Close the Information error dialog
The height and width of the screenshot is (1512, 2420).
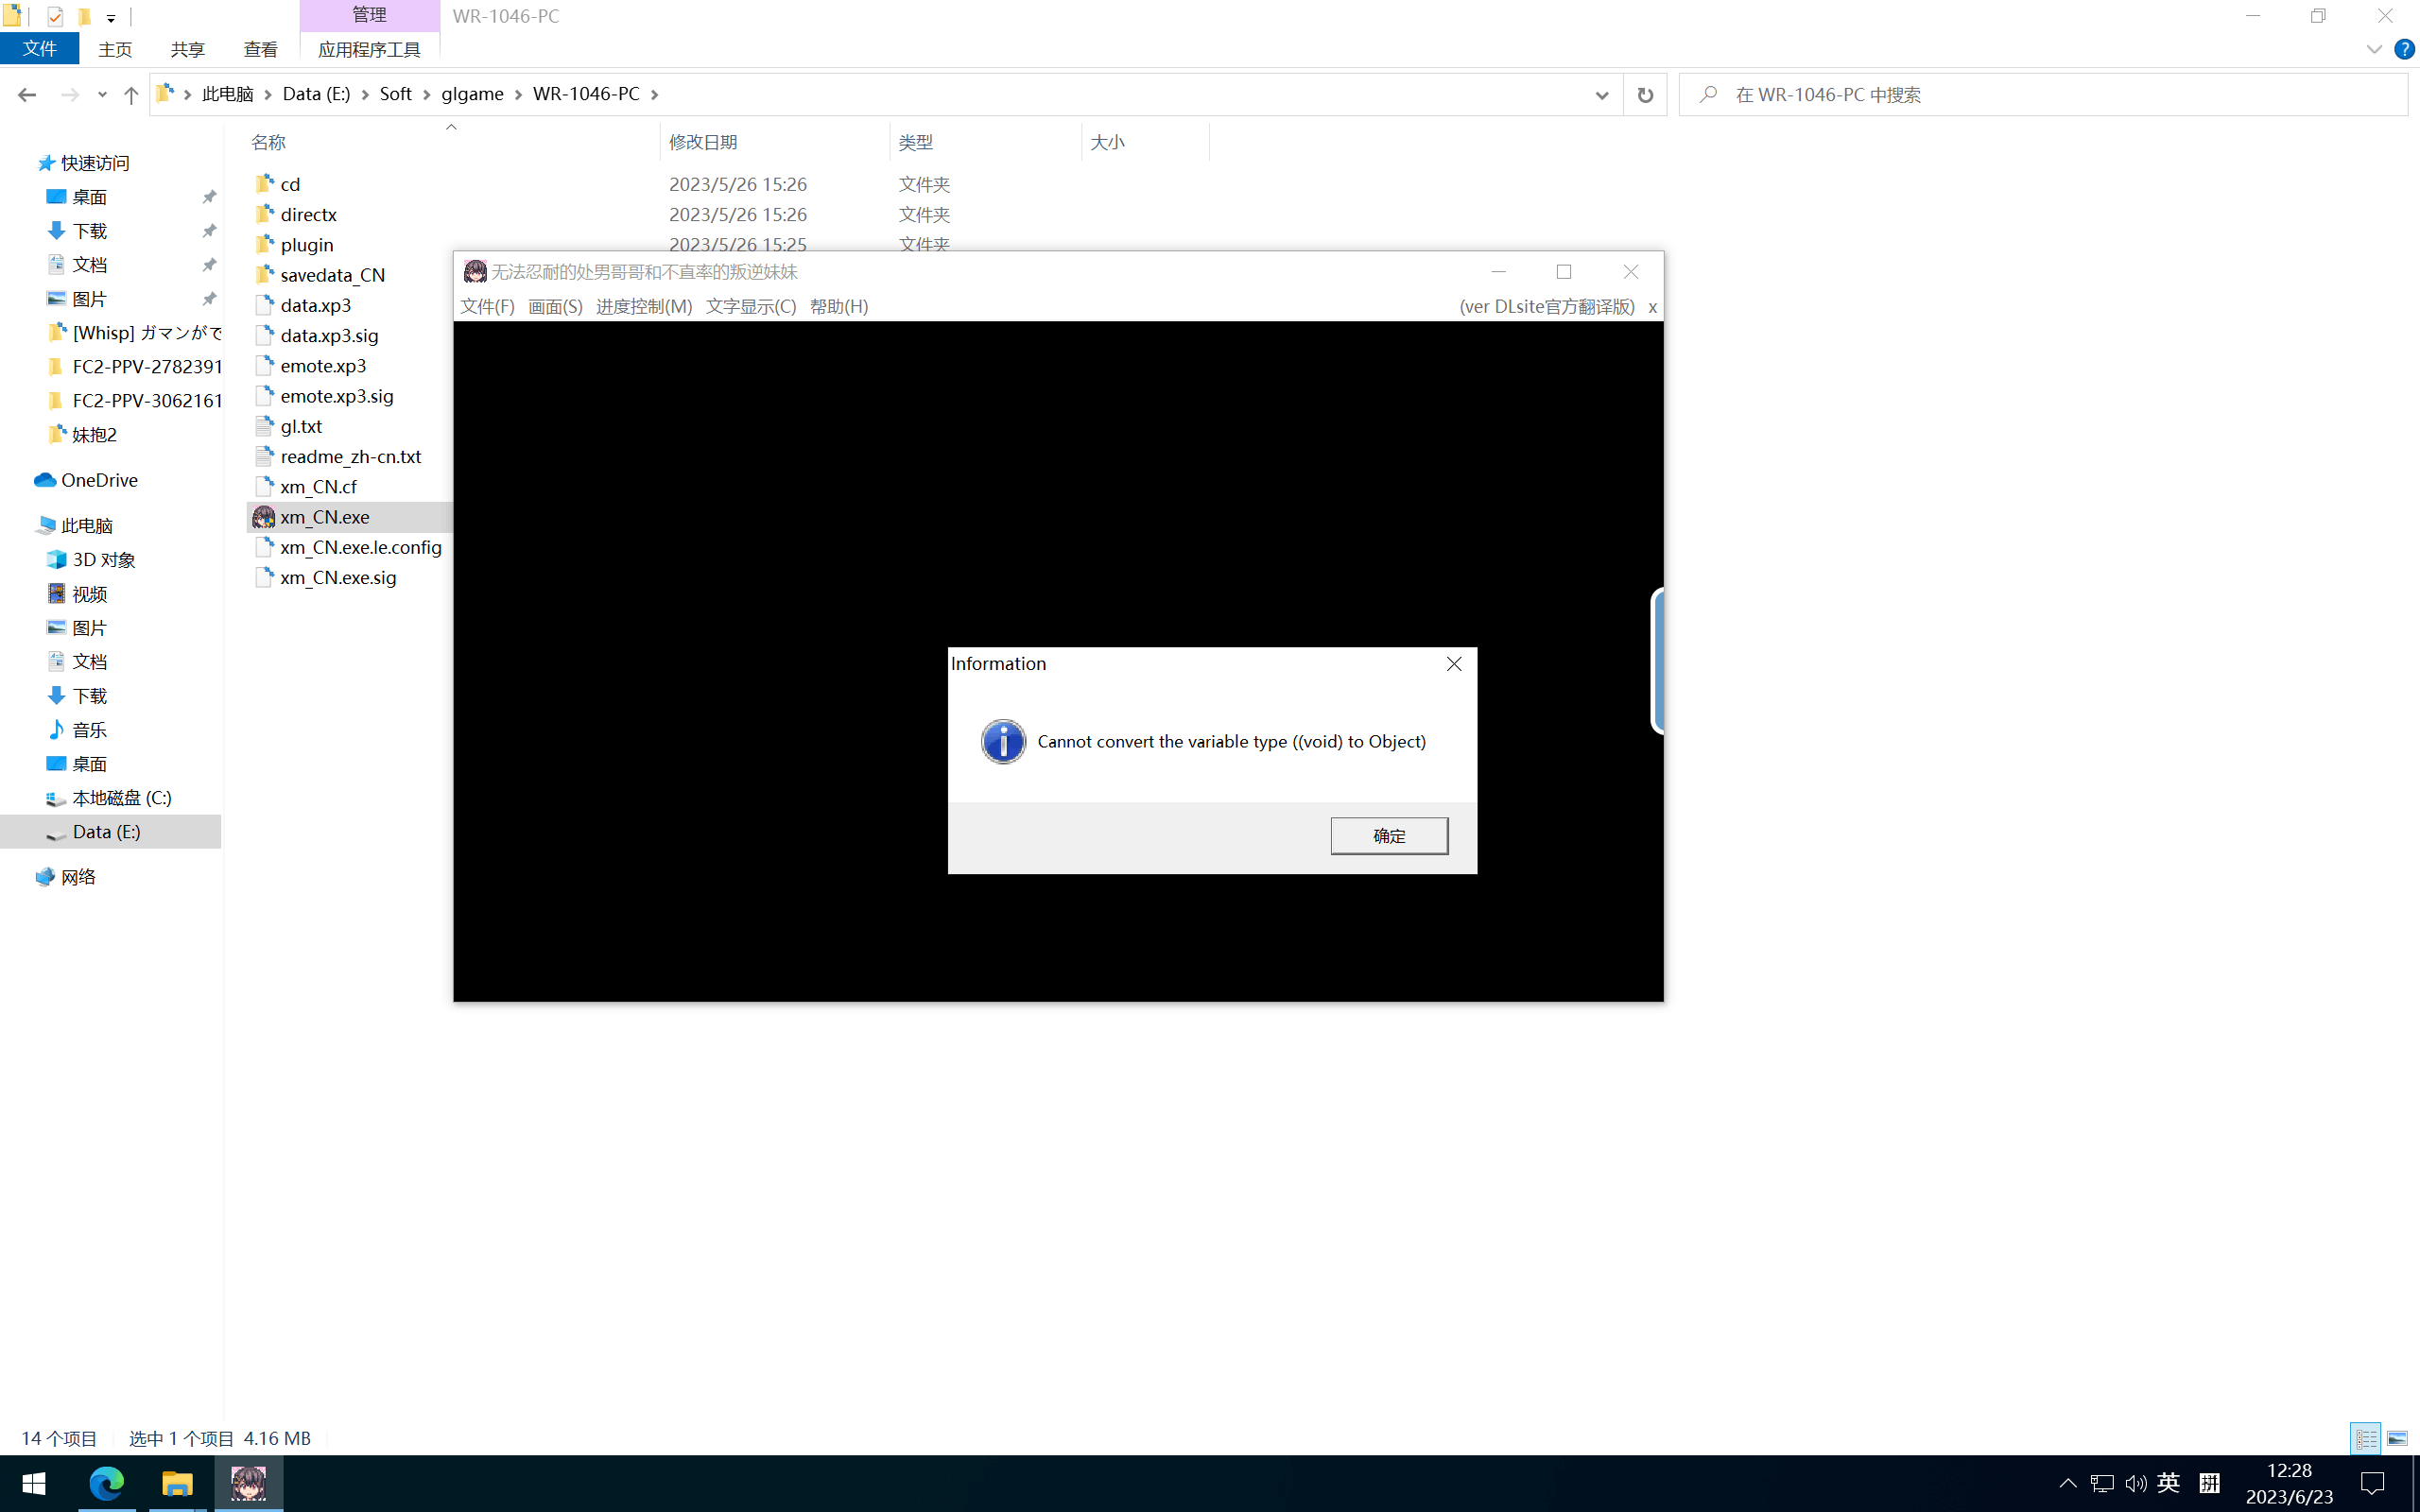pyautogui.click(x=1454, y=664)
